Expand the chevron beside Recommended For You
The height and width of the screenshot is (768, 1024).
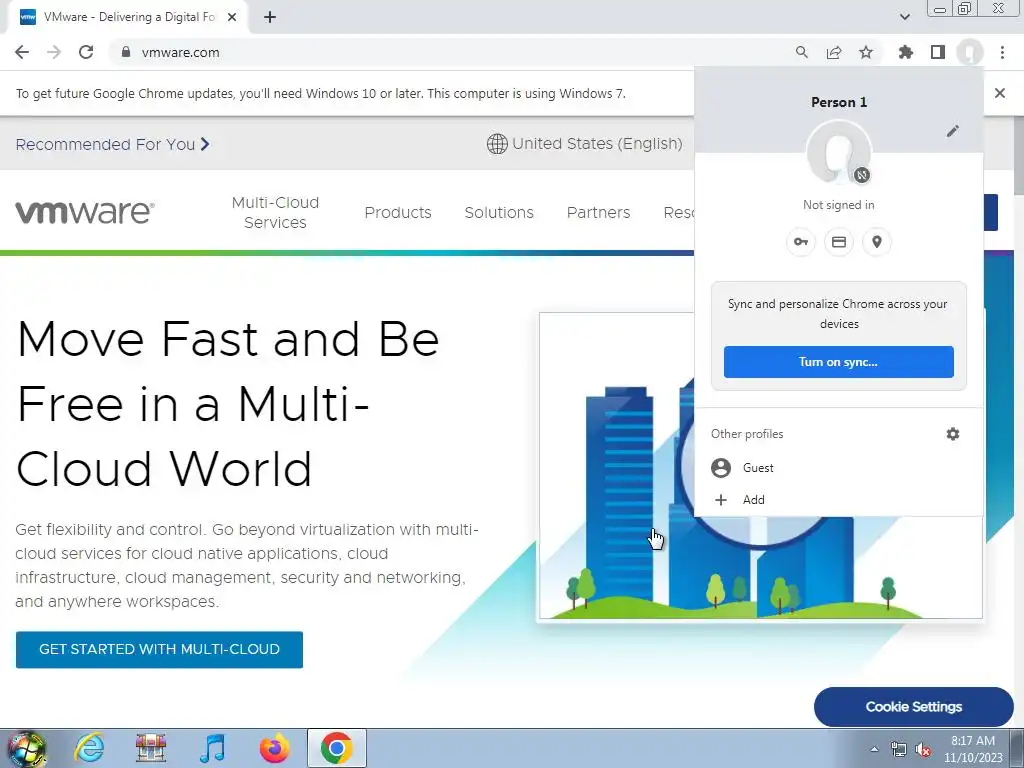coord(205,144)
